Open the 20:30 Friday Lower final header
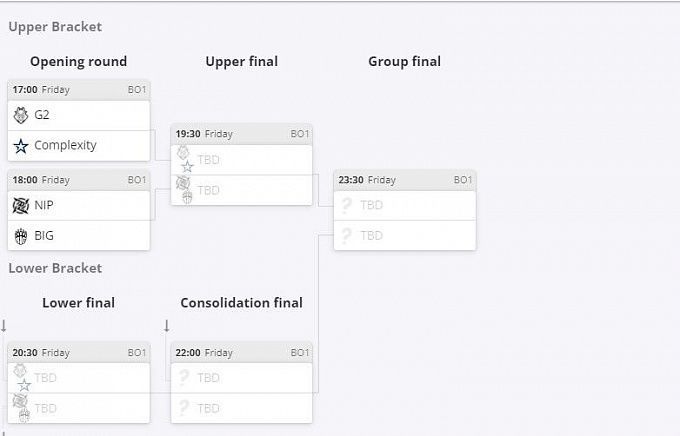The height and width of the screenshot is (436, 680). [x=78, y=353]
